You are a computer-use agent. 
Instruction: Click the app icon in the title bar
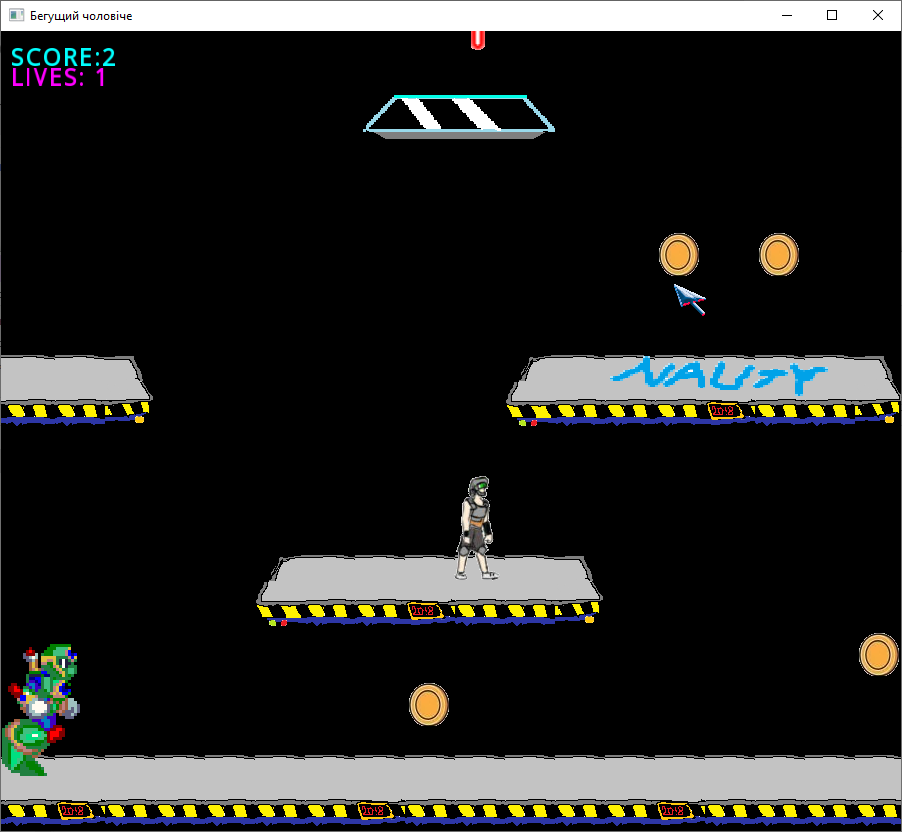pyautogui.click(x=16, y=16)
